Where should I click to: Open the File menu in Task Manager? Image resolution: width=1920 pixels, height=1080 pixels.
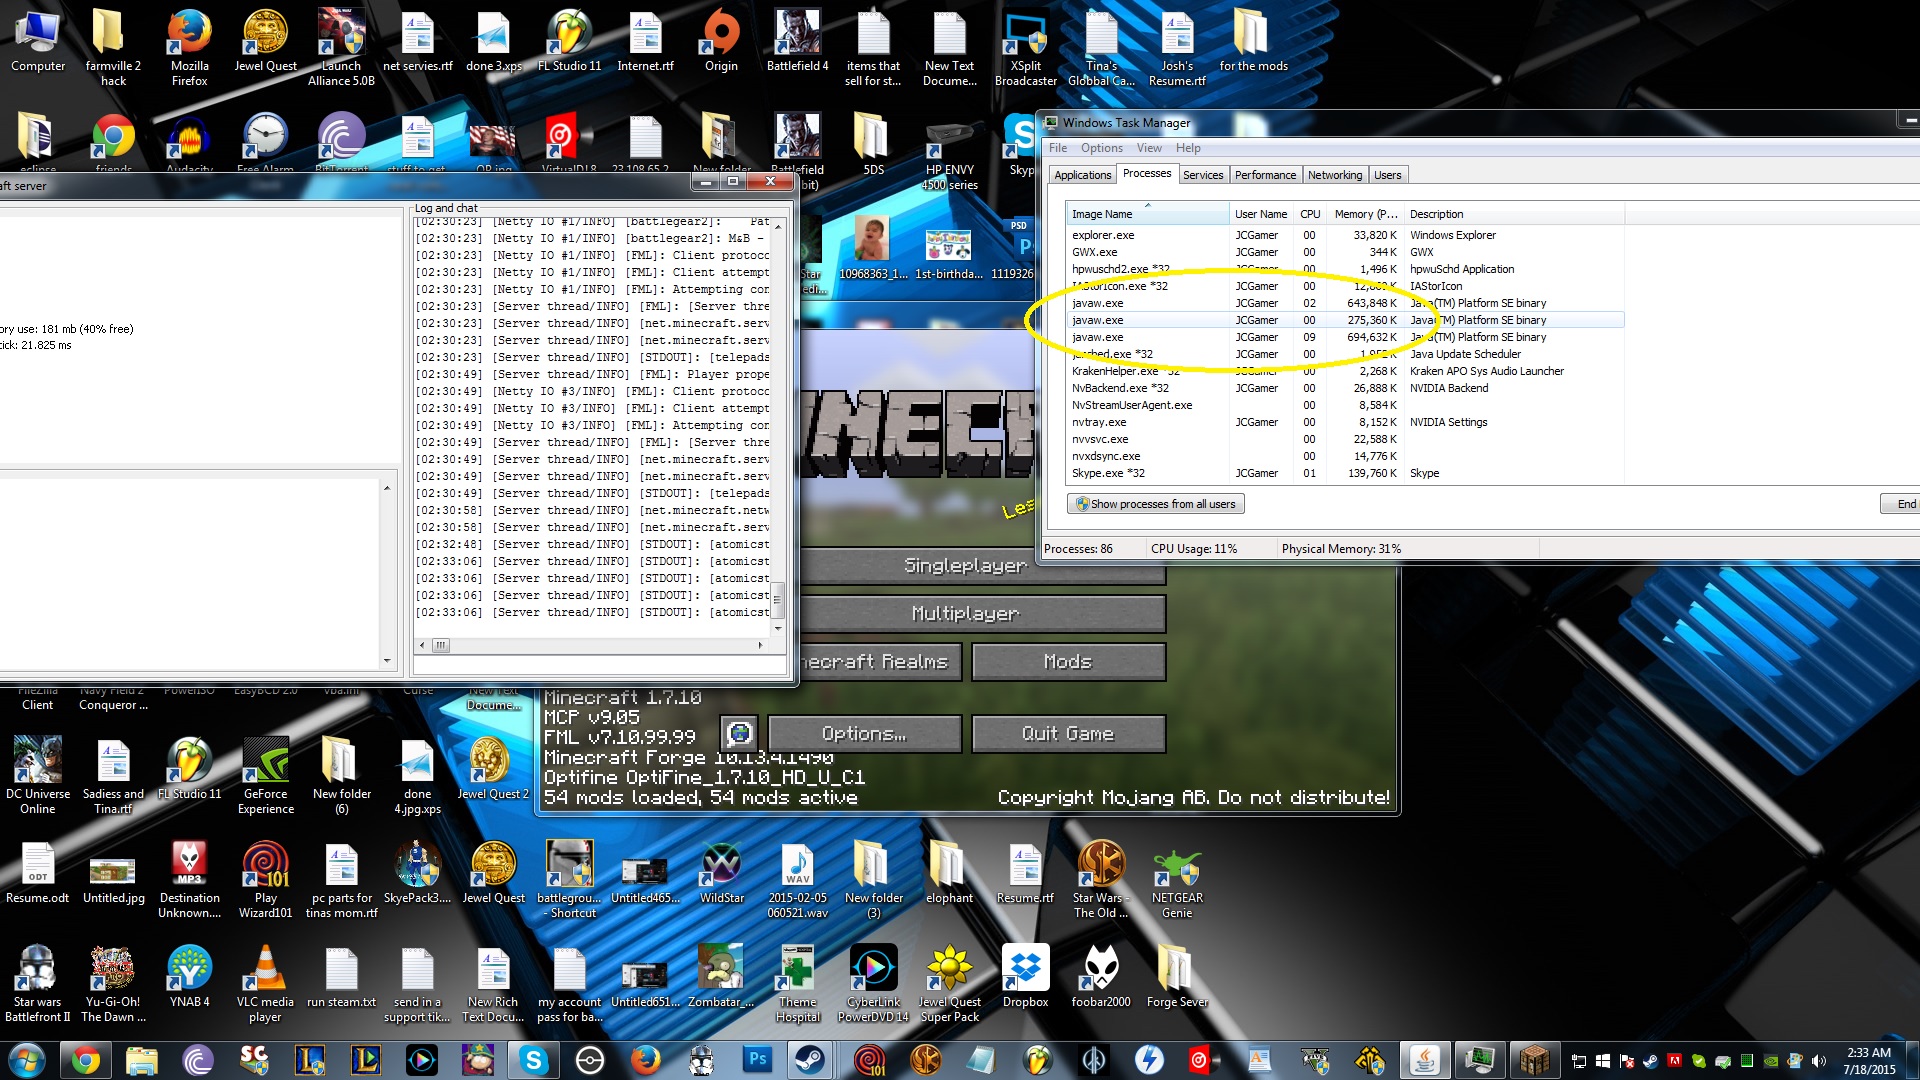(1057, 148)
